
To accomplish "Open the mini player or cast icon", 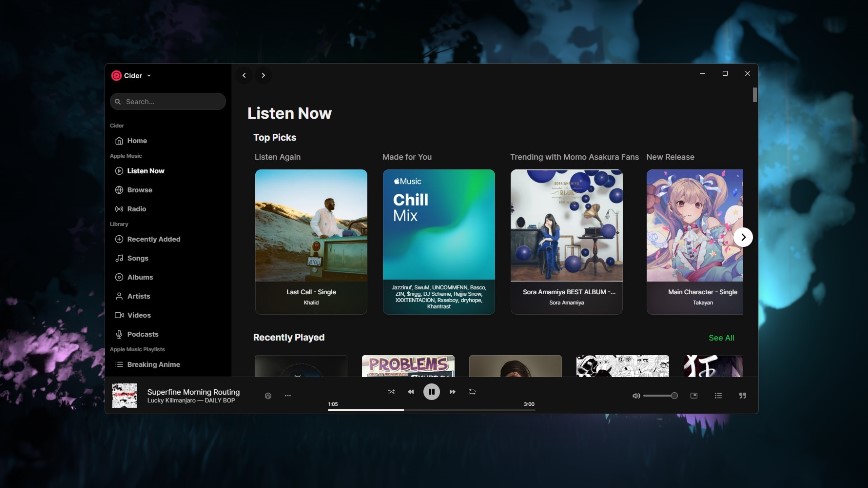I will 694,396.
